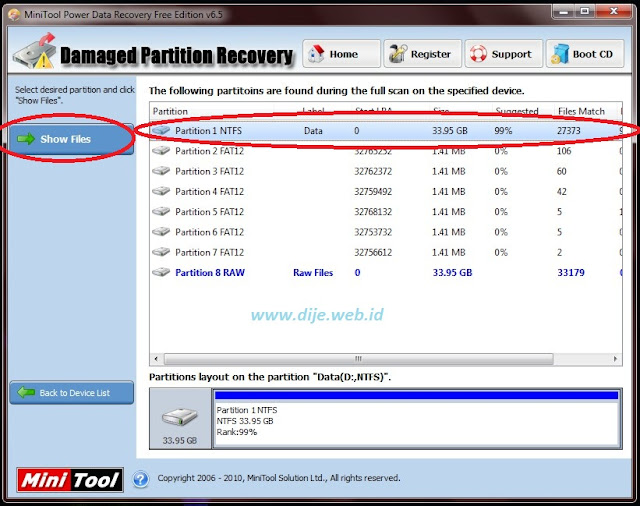640x506 pixels.
Task: Click the Raw Files label cell
Action: click(313, 272)
